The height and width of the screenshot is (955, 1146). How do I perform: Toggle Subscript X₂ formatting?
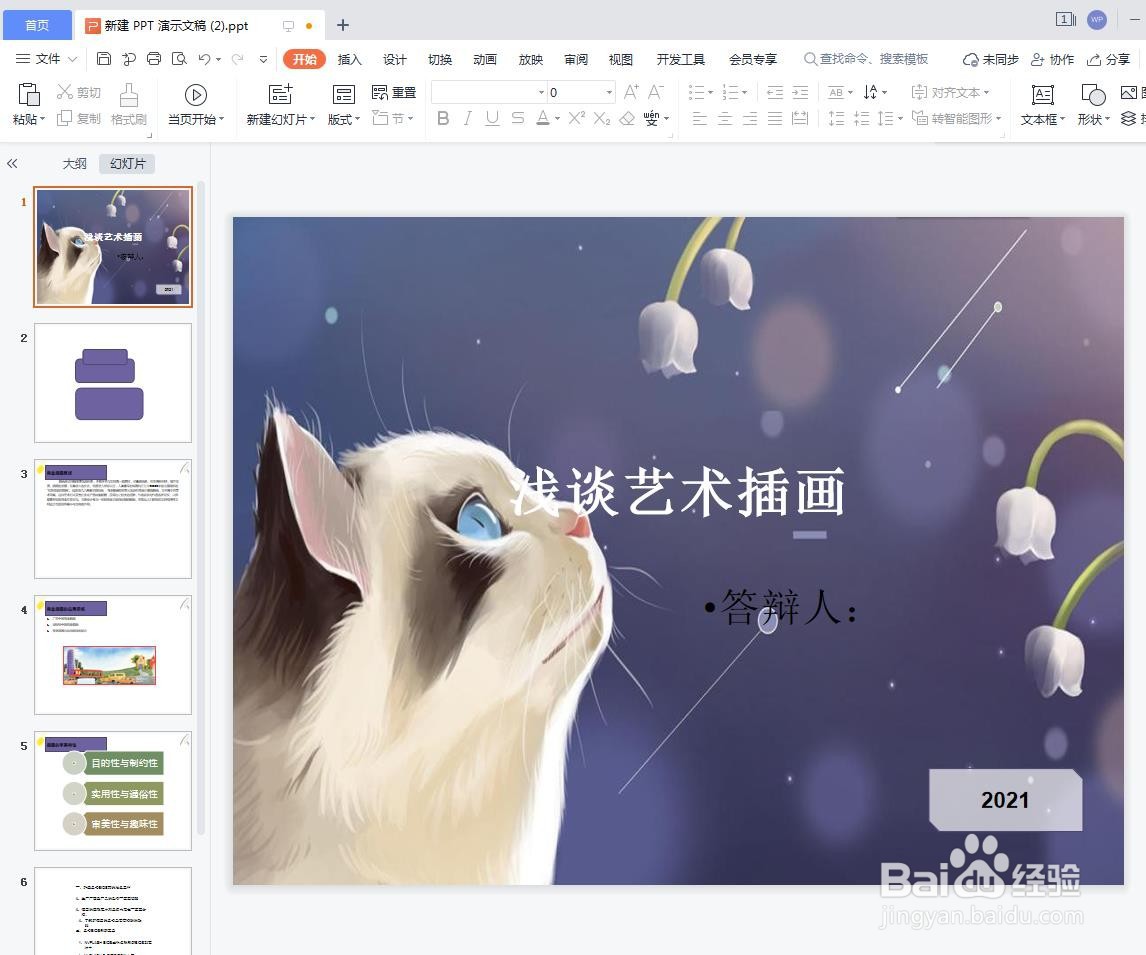(x=602, y=118)
